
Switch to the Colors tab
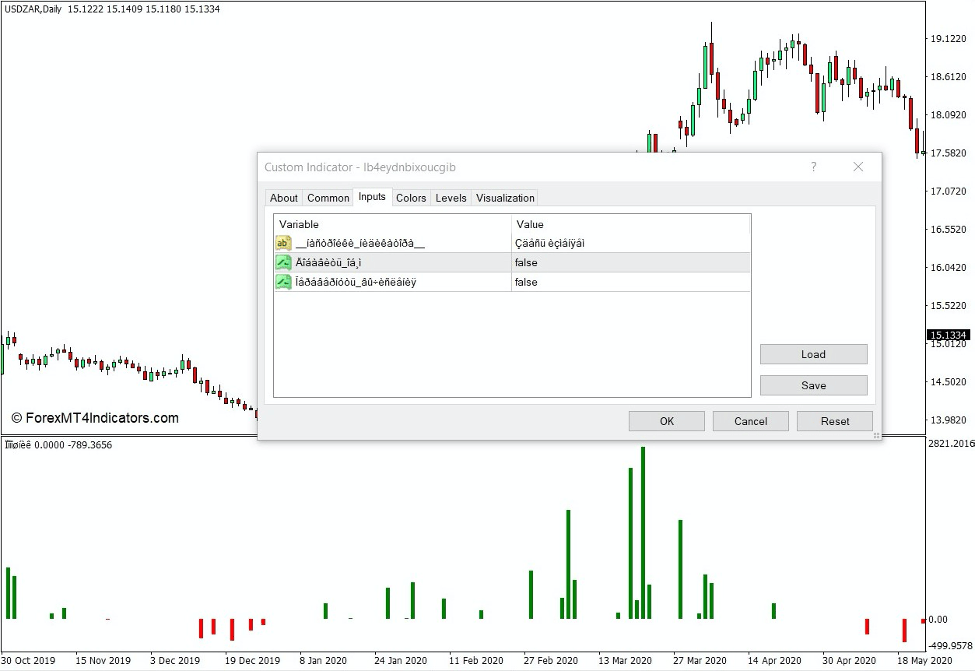[410, 197]
